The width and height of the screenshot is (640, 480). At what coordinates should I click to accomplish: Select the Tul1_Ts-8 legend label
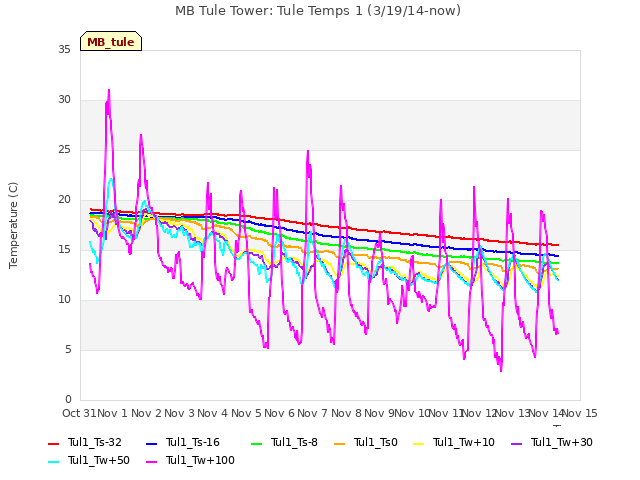coord(294,442)
